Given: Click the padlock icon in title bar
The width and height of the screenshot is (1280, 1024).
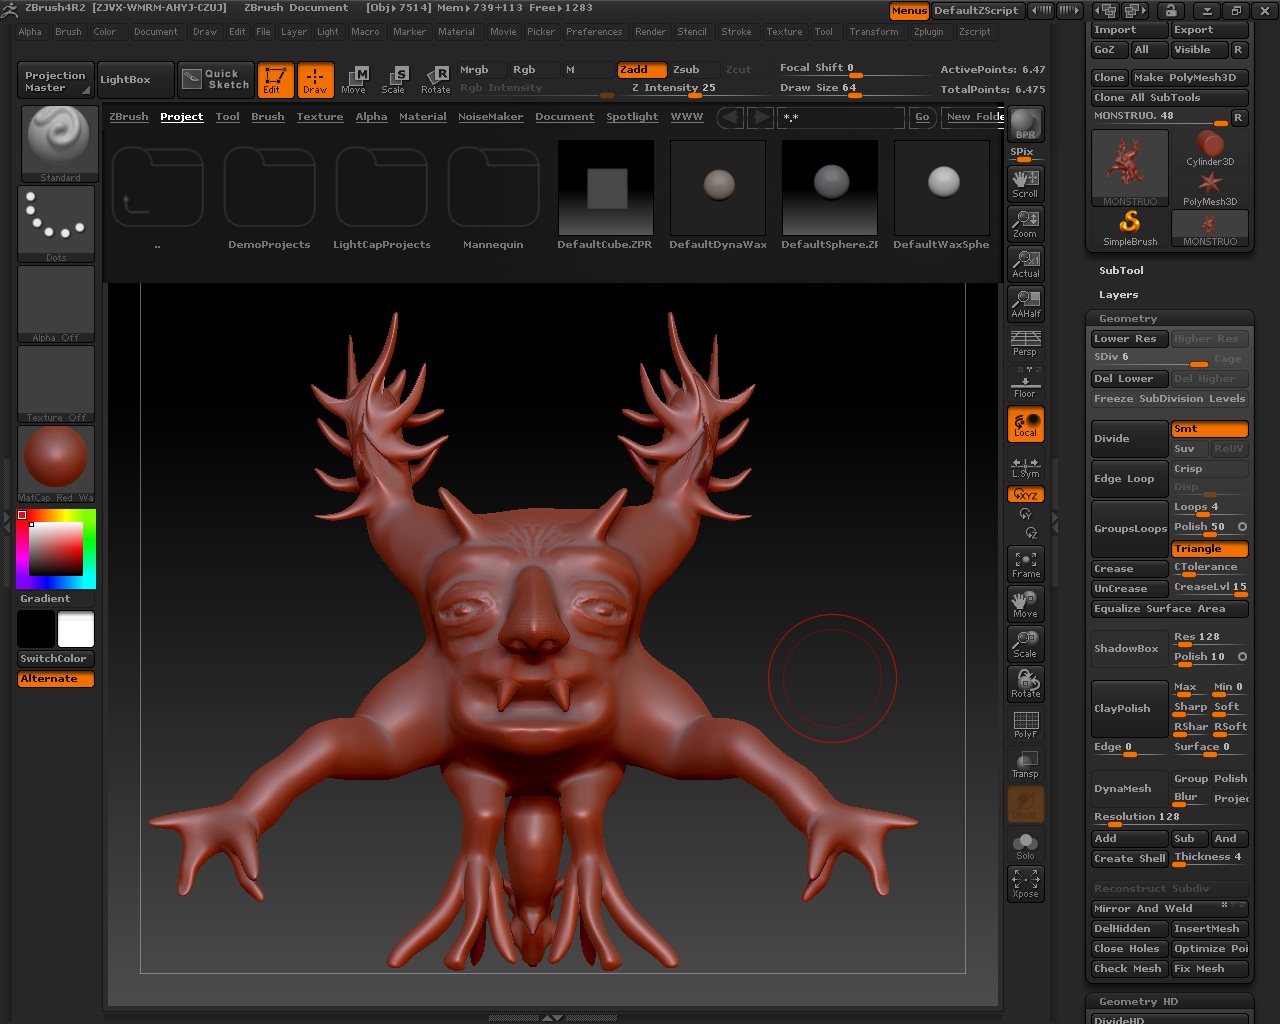Looking at the screenshot, I should click(1170, 11).
